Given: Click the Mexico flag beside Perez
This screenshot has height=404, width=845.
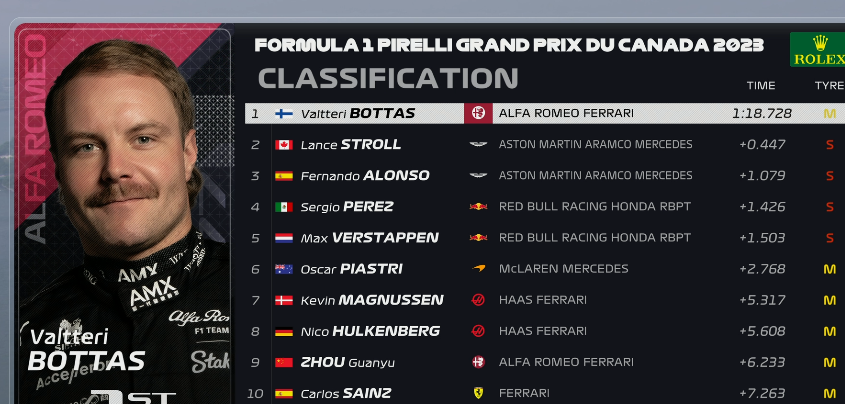Looking at the screenshot, I should (284, 207).
